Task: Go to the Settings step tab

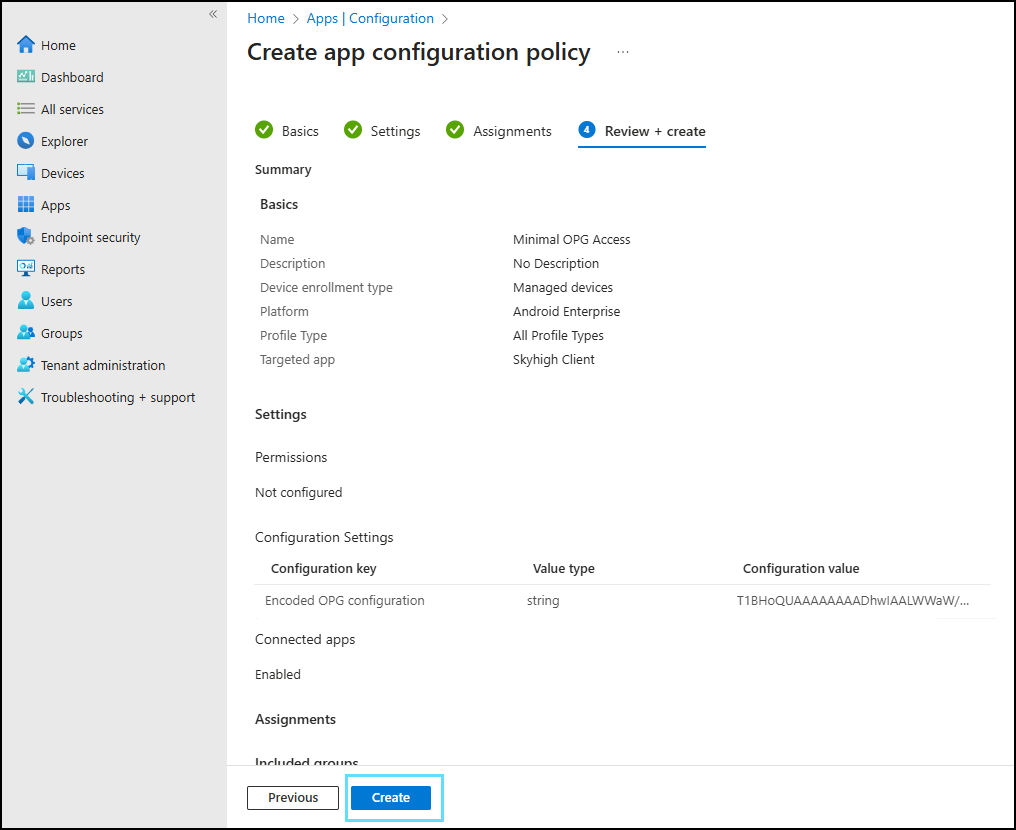Action: [x=382, y=131]
